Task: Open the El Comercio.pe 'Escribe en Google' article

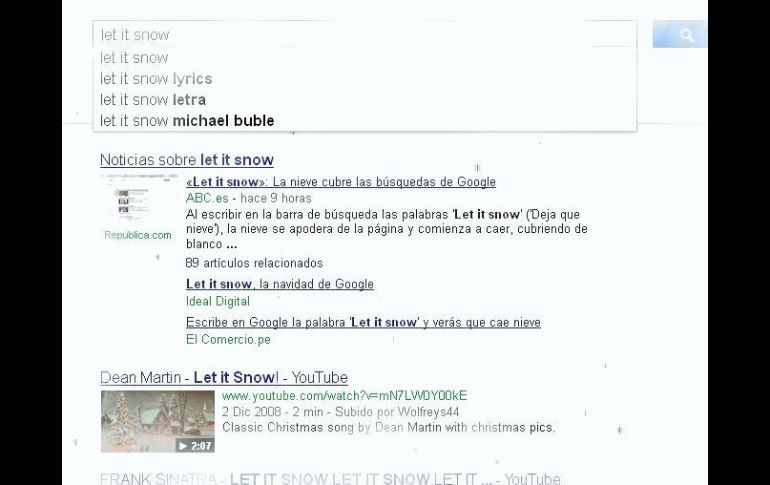Action: click(x=362, y=323)
